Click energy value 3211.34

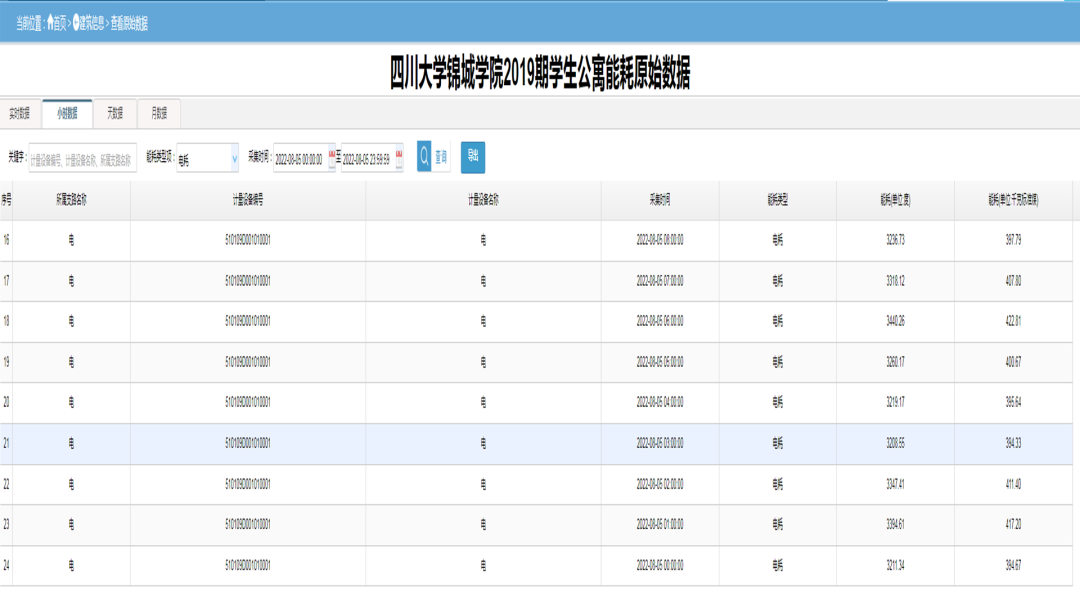895,565
